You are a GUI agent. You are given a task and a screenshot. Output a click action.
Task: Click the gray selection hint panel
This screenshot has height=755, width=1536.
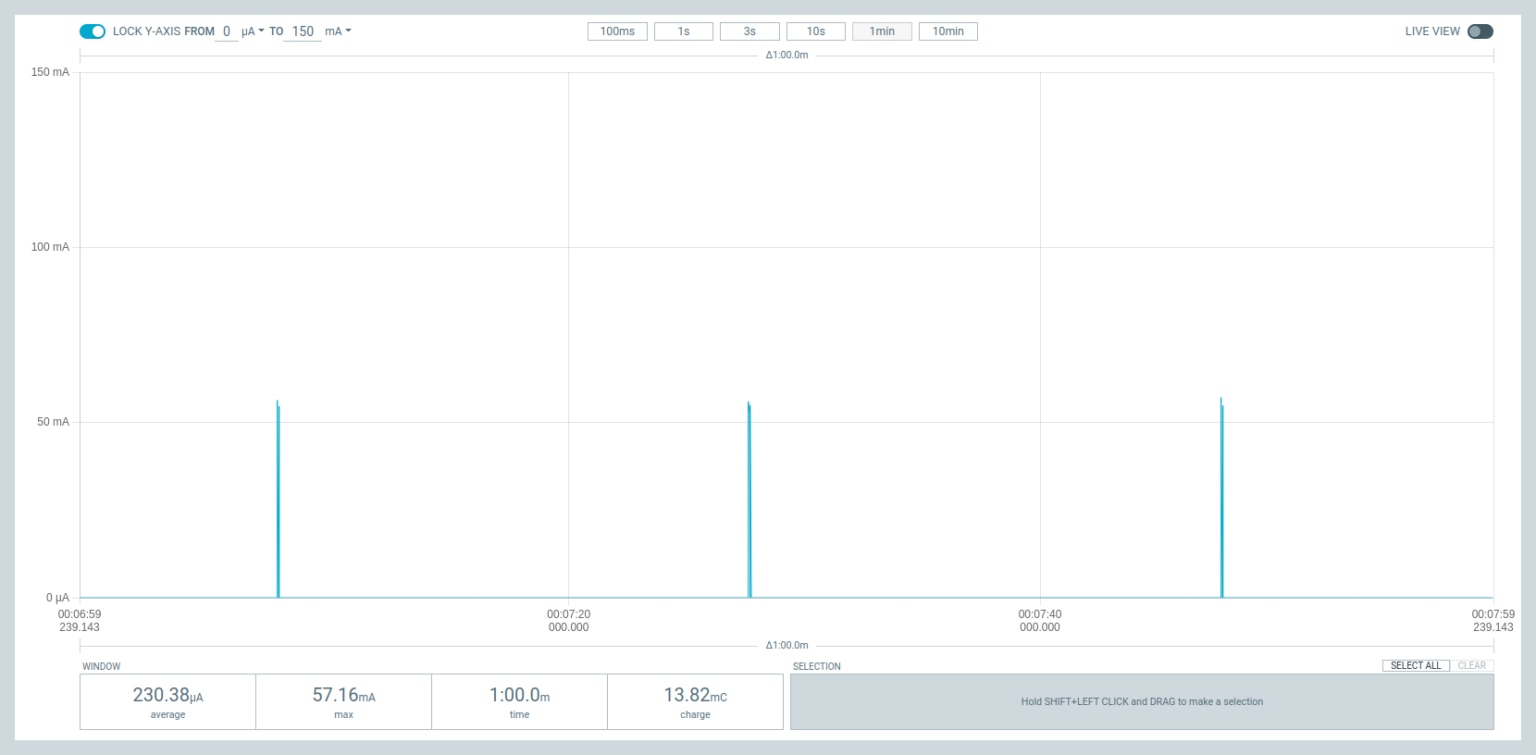pos(1141,701)
